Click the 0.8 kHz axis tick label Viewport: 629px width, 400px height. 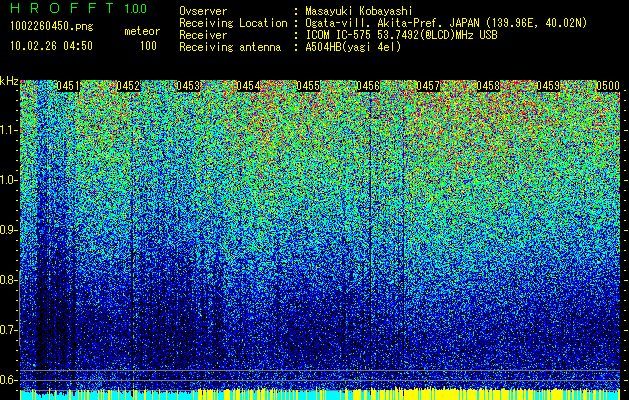point(9,280)
